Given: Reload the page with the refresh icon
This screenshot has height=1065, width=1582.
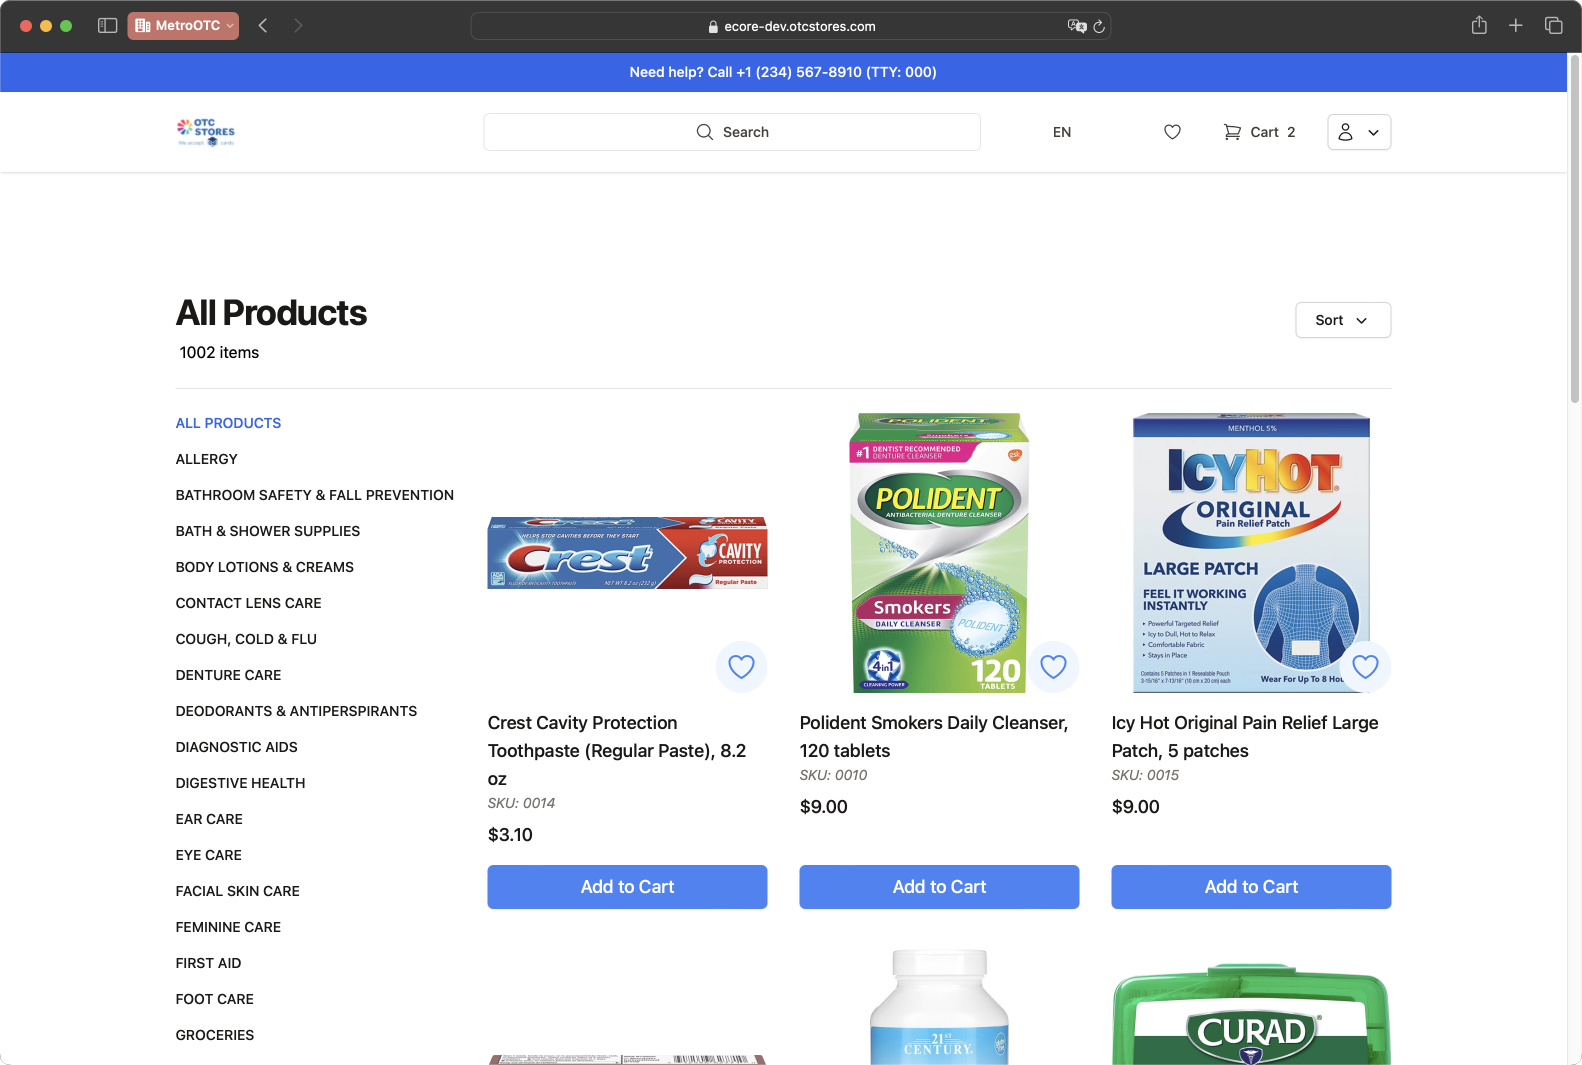Looking at the screenshot, I should (x=1099, y=26).
